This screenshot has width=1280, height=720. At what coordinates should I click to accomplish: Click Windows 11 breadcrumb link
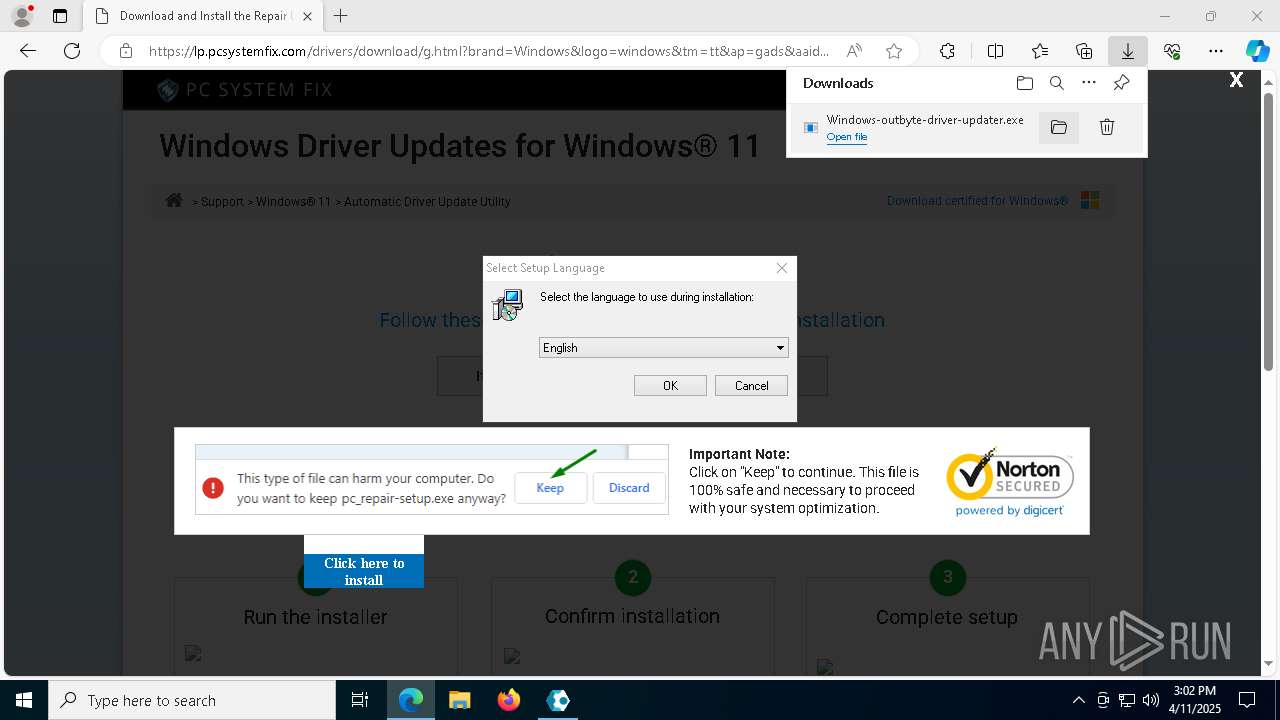pos(293,201)
